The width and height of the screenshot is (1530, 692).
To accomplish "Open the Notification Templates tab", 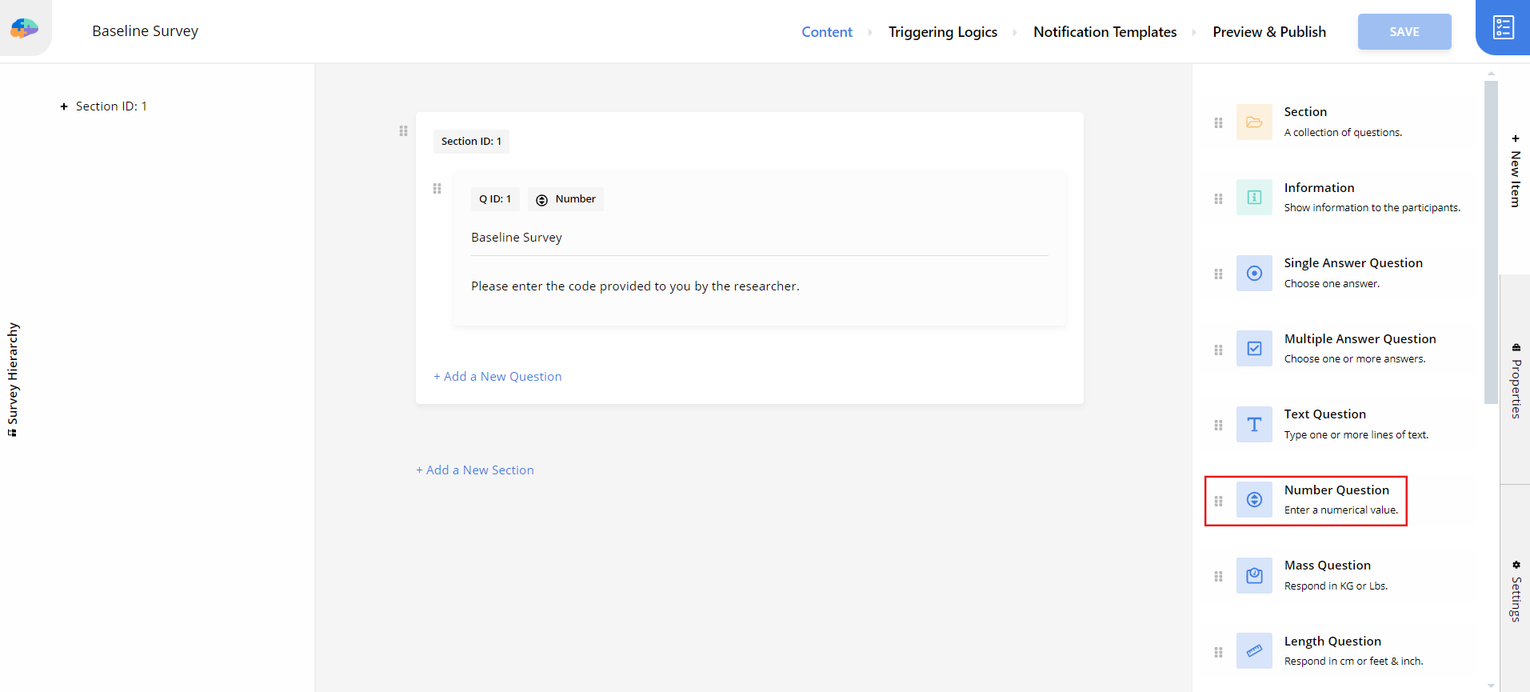I will pyautogui.click(x=1104, y=32).
